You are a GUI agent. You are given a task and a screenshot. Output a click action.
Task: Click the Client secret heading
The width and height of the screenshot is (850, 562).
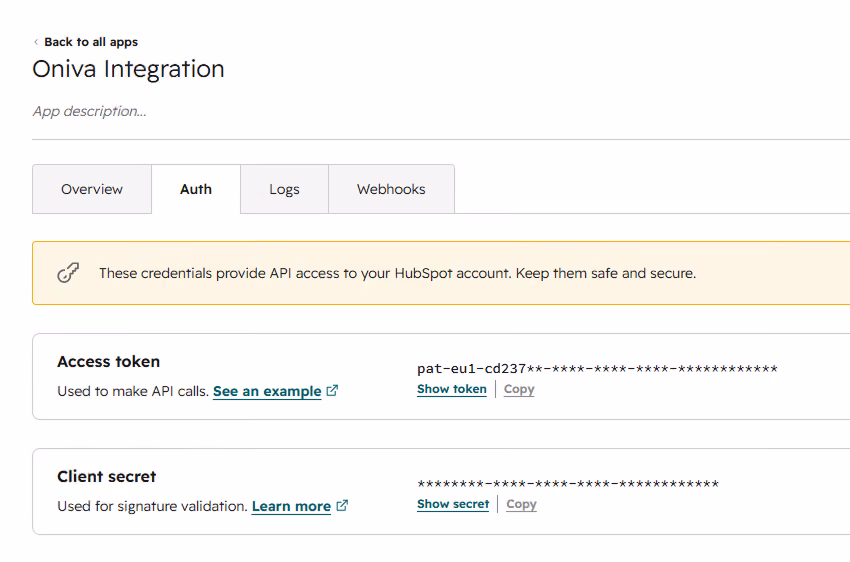point(106,476)
